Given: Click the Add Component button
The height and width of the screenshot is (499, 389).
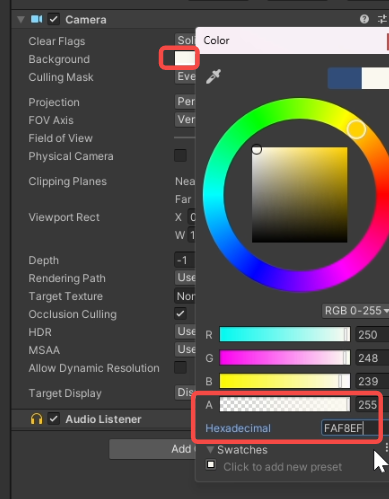Looking at the screenshot, I should 152,449.
